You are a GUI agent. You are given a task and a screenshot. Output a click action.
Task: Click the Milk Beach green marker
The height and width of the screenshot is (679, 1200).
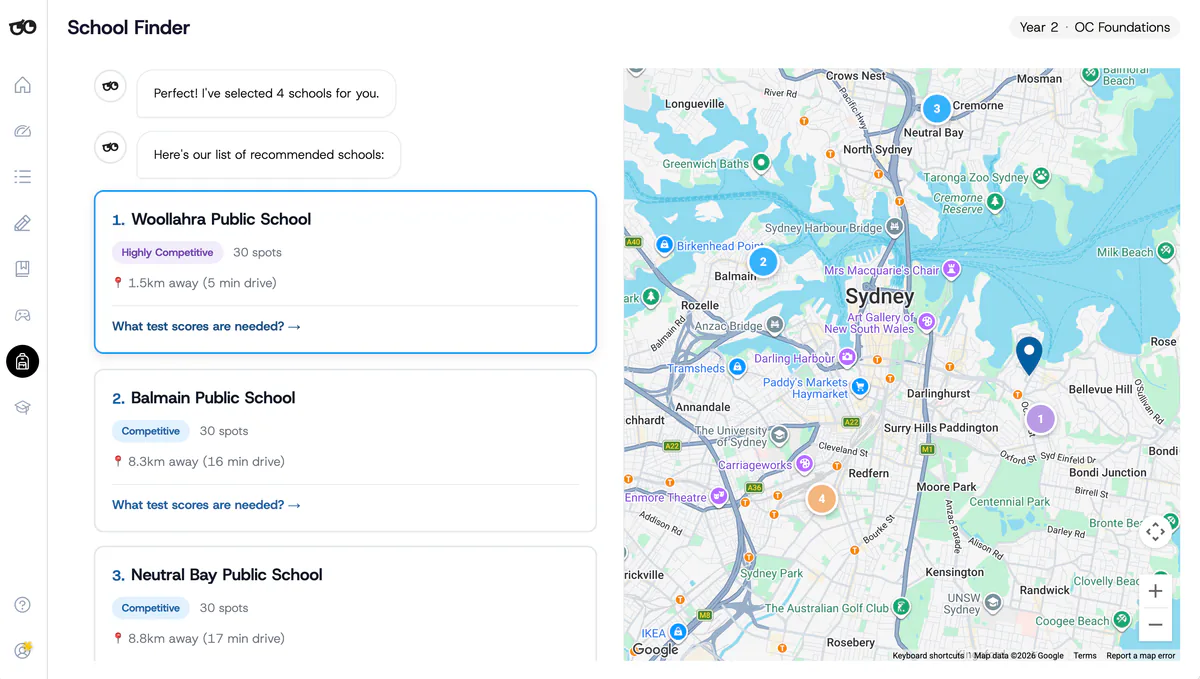[x=1166, y=252]
